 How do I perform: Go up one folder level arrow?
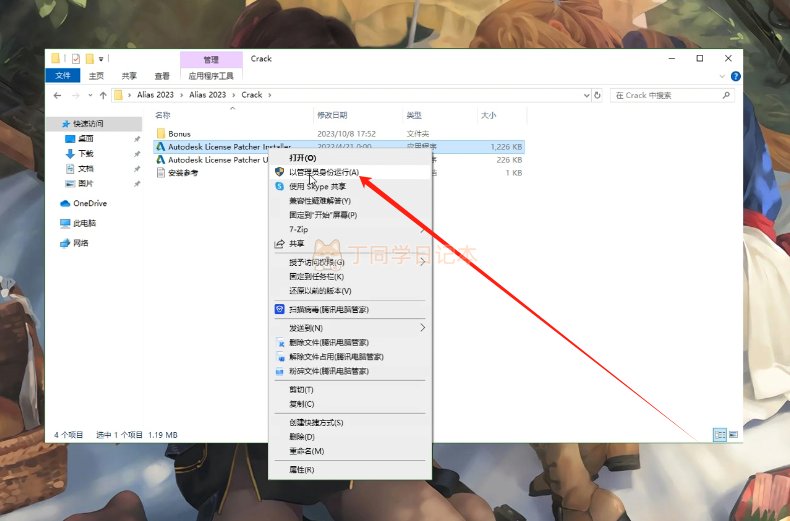[x=103, y=95]
